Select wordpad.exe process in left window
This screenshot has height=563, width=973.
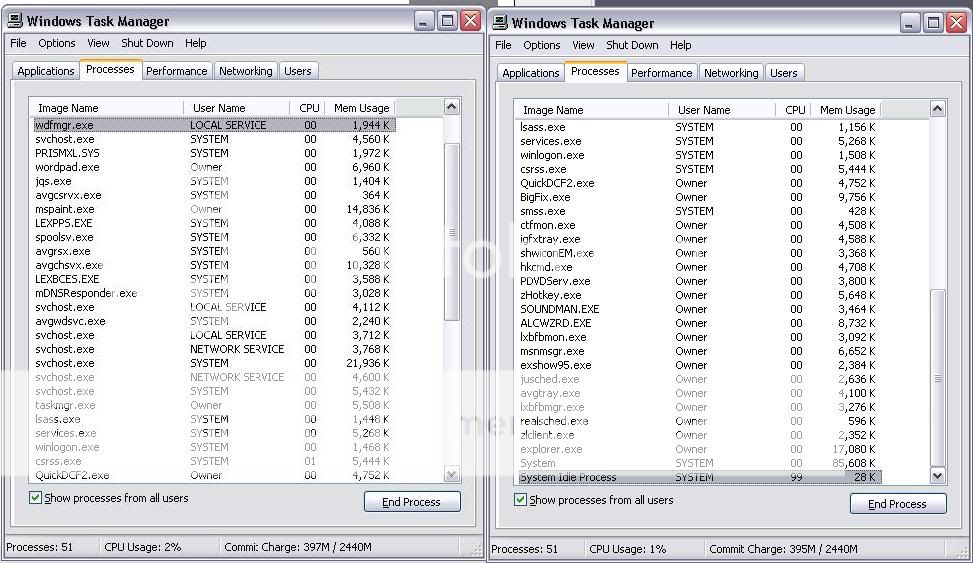(214, 167)
